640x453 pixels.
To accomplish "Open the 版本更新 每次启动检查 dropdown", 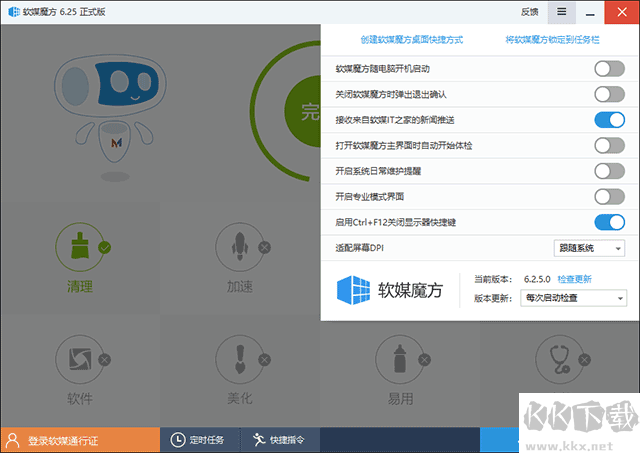I will (x=573, y=298).
